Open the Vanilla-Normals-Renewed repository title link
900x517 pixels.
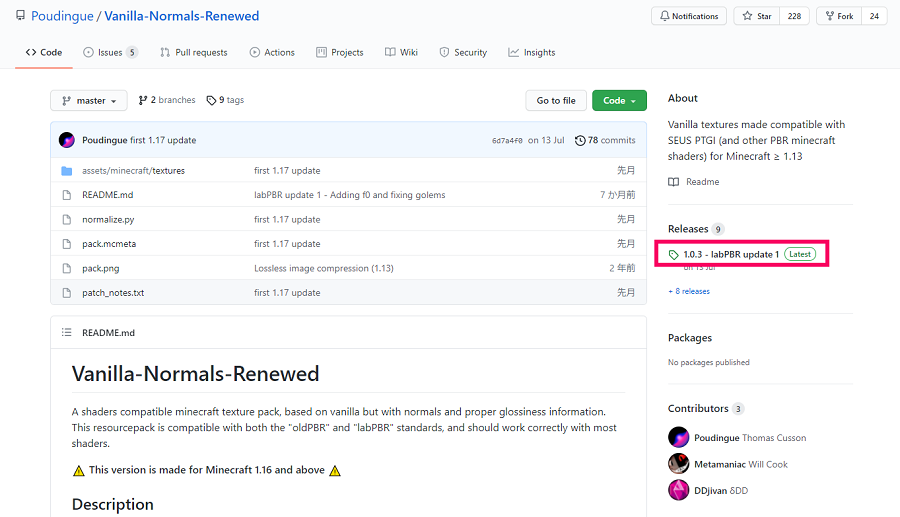pyautogui.click(x=181, y=16)
